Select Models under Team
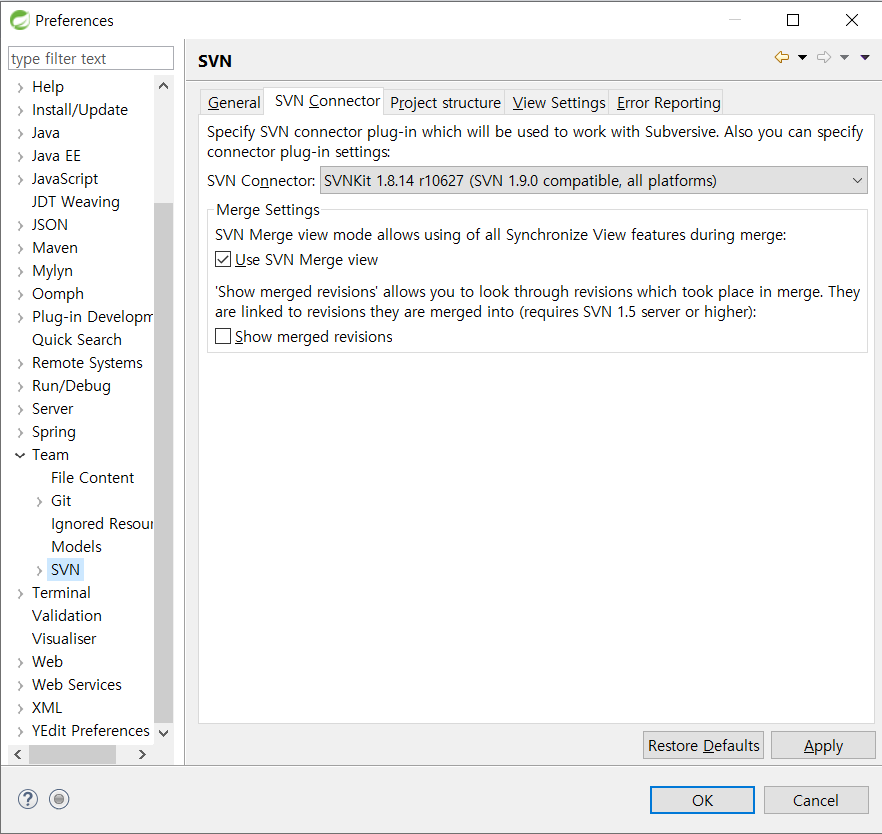Screen dimensions: 882x834 coord(76,547)
